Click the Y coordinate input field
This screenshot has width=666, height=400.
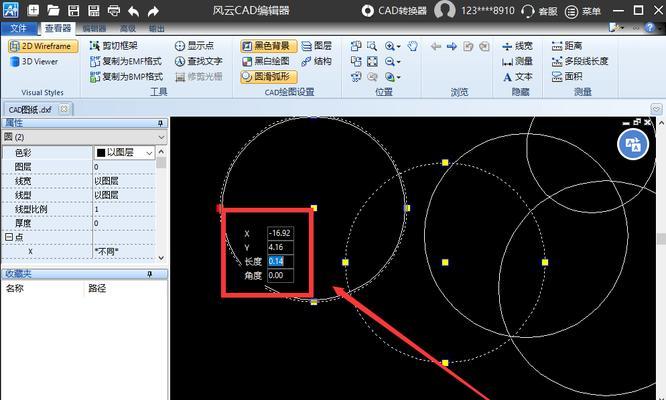click(280, 247)
